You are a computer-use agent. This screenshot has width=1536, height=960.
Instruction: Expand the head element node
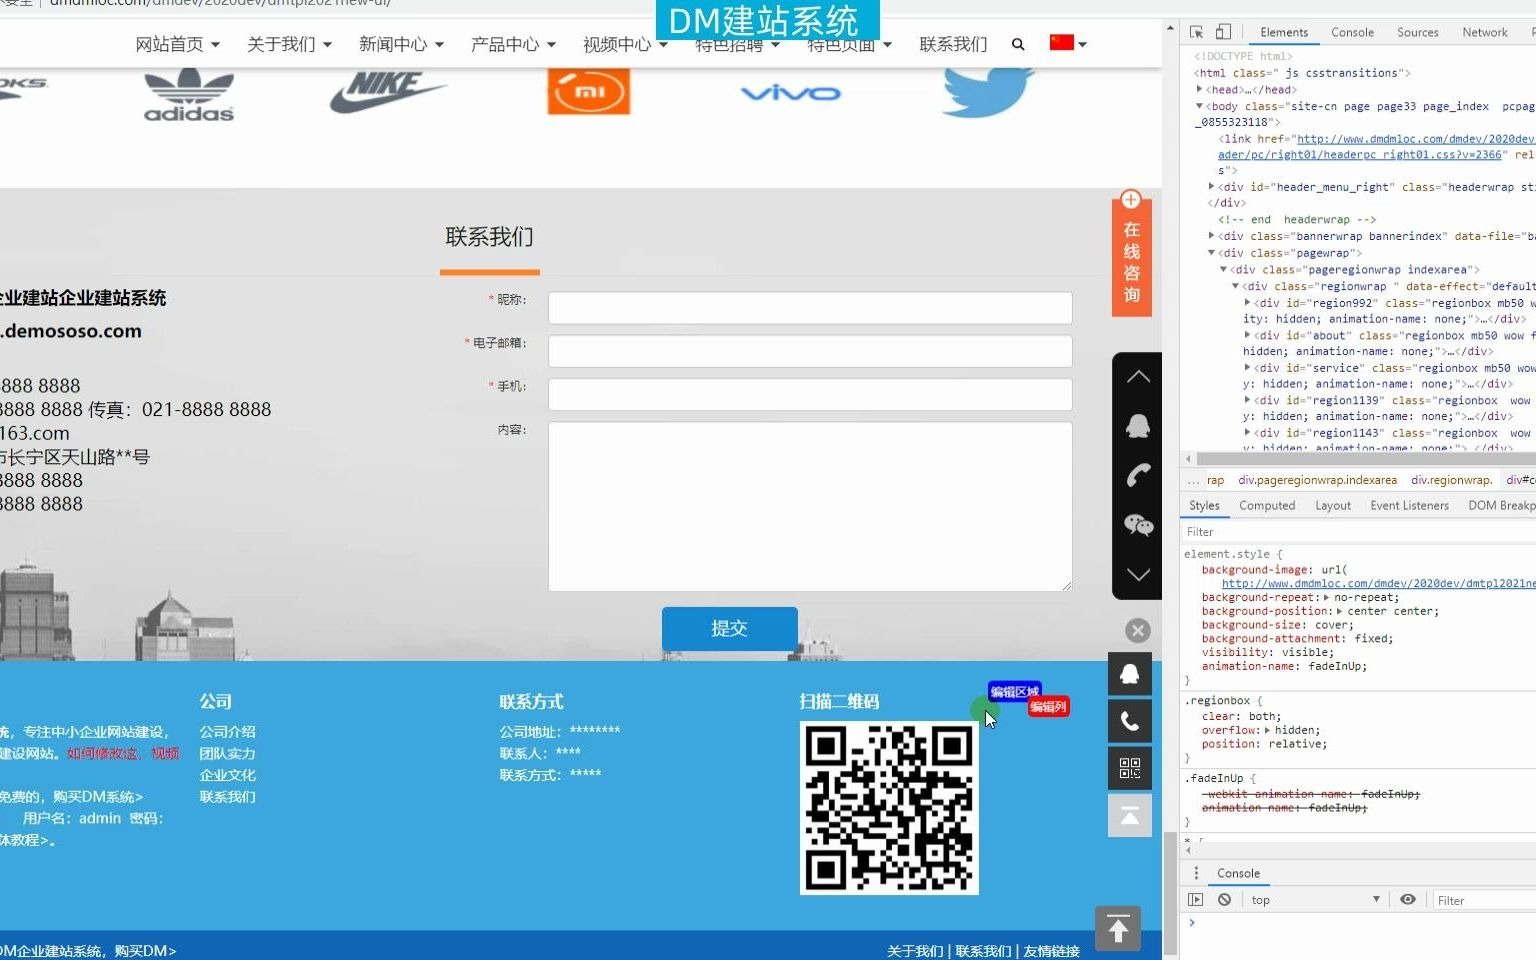1200,89
